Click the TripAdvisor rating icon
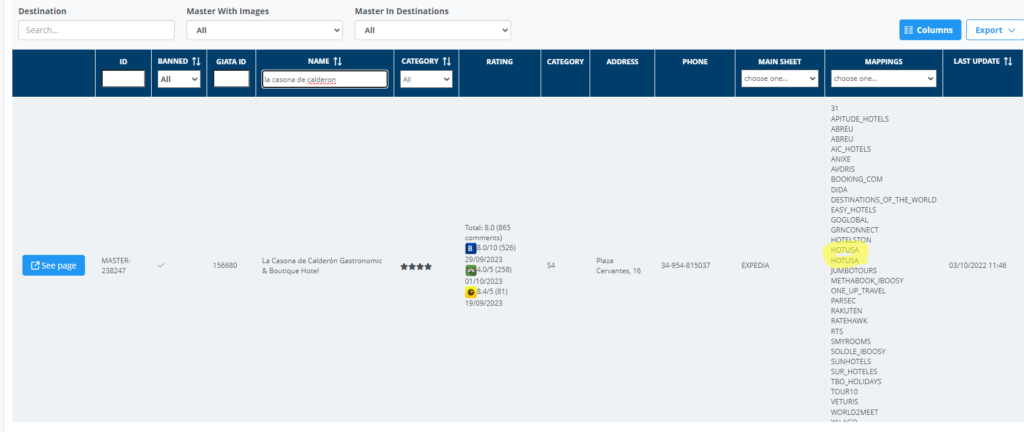The width and height of the screenshot is (1024, 432). 471,270
